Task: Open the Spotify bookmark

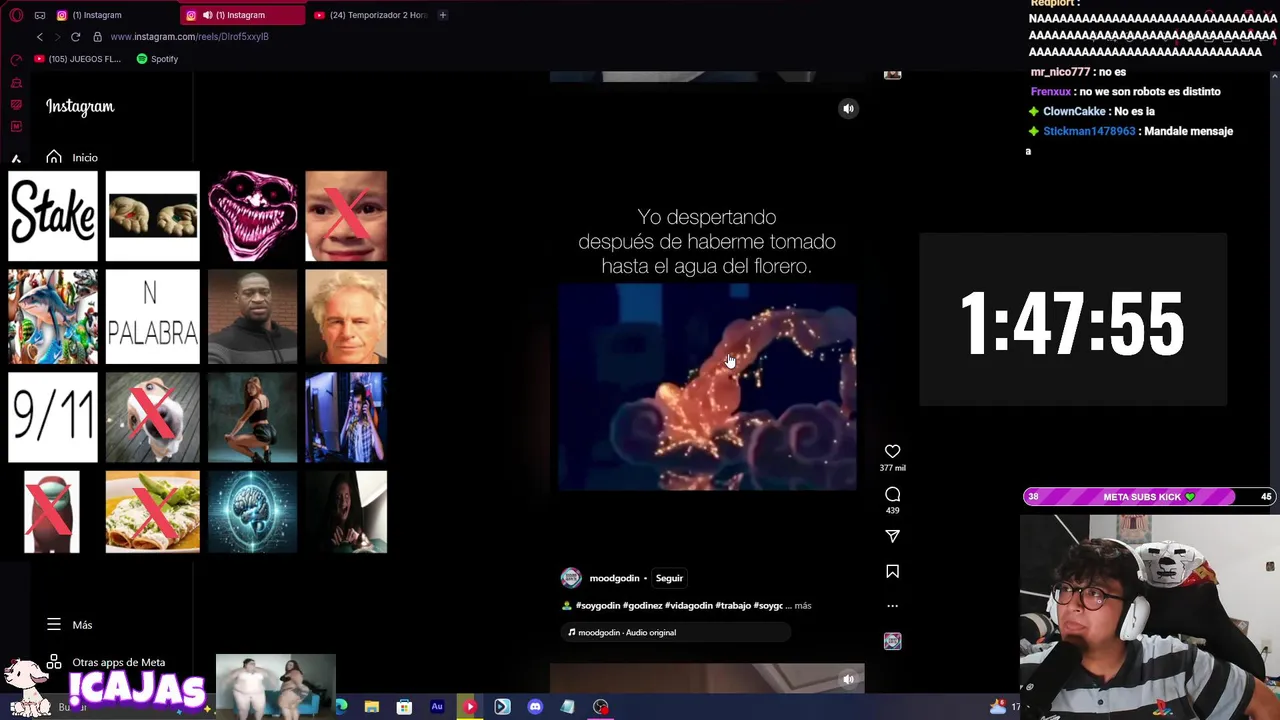Action: coord(157,59)
